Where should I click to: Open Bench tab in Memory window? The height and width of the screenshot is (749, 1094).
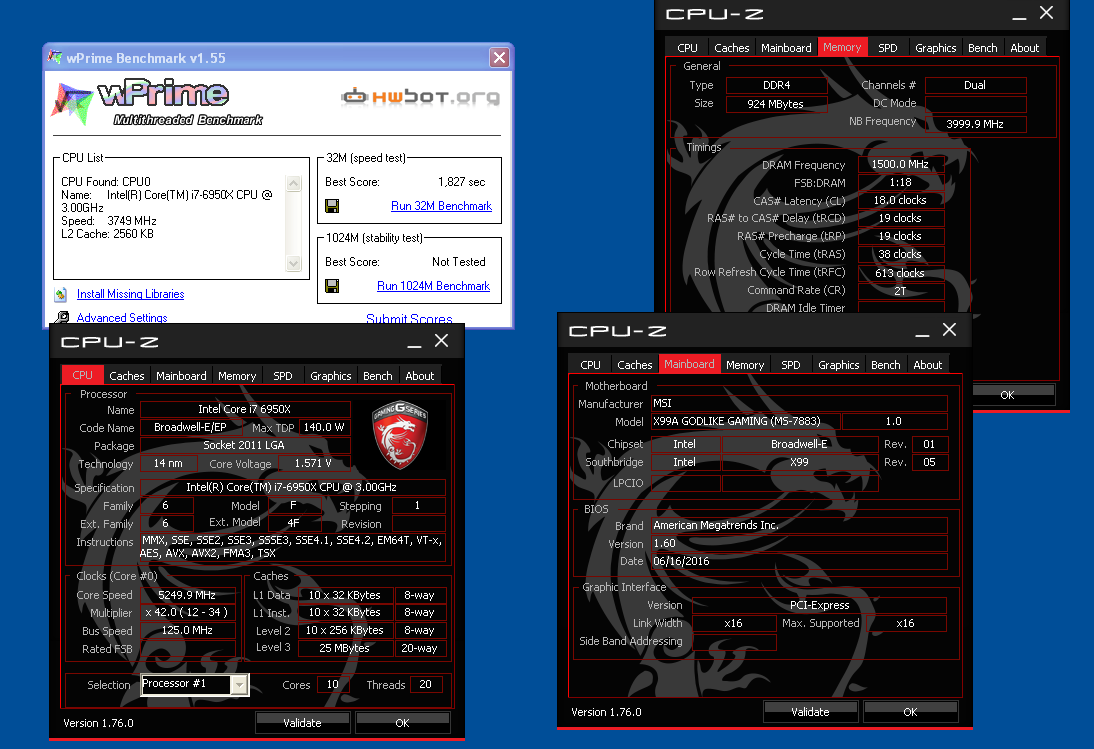click(x=982, y=47)
